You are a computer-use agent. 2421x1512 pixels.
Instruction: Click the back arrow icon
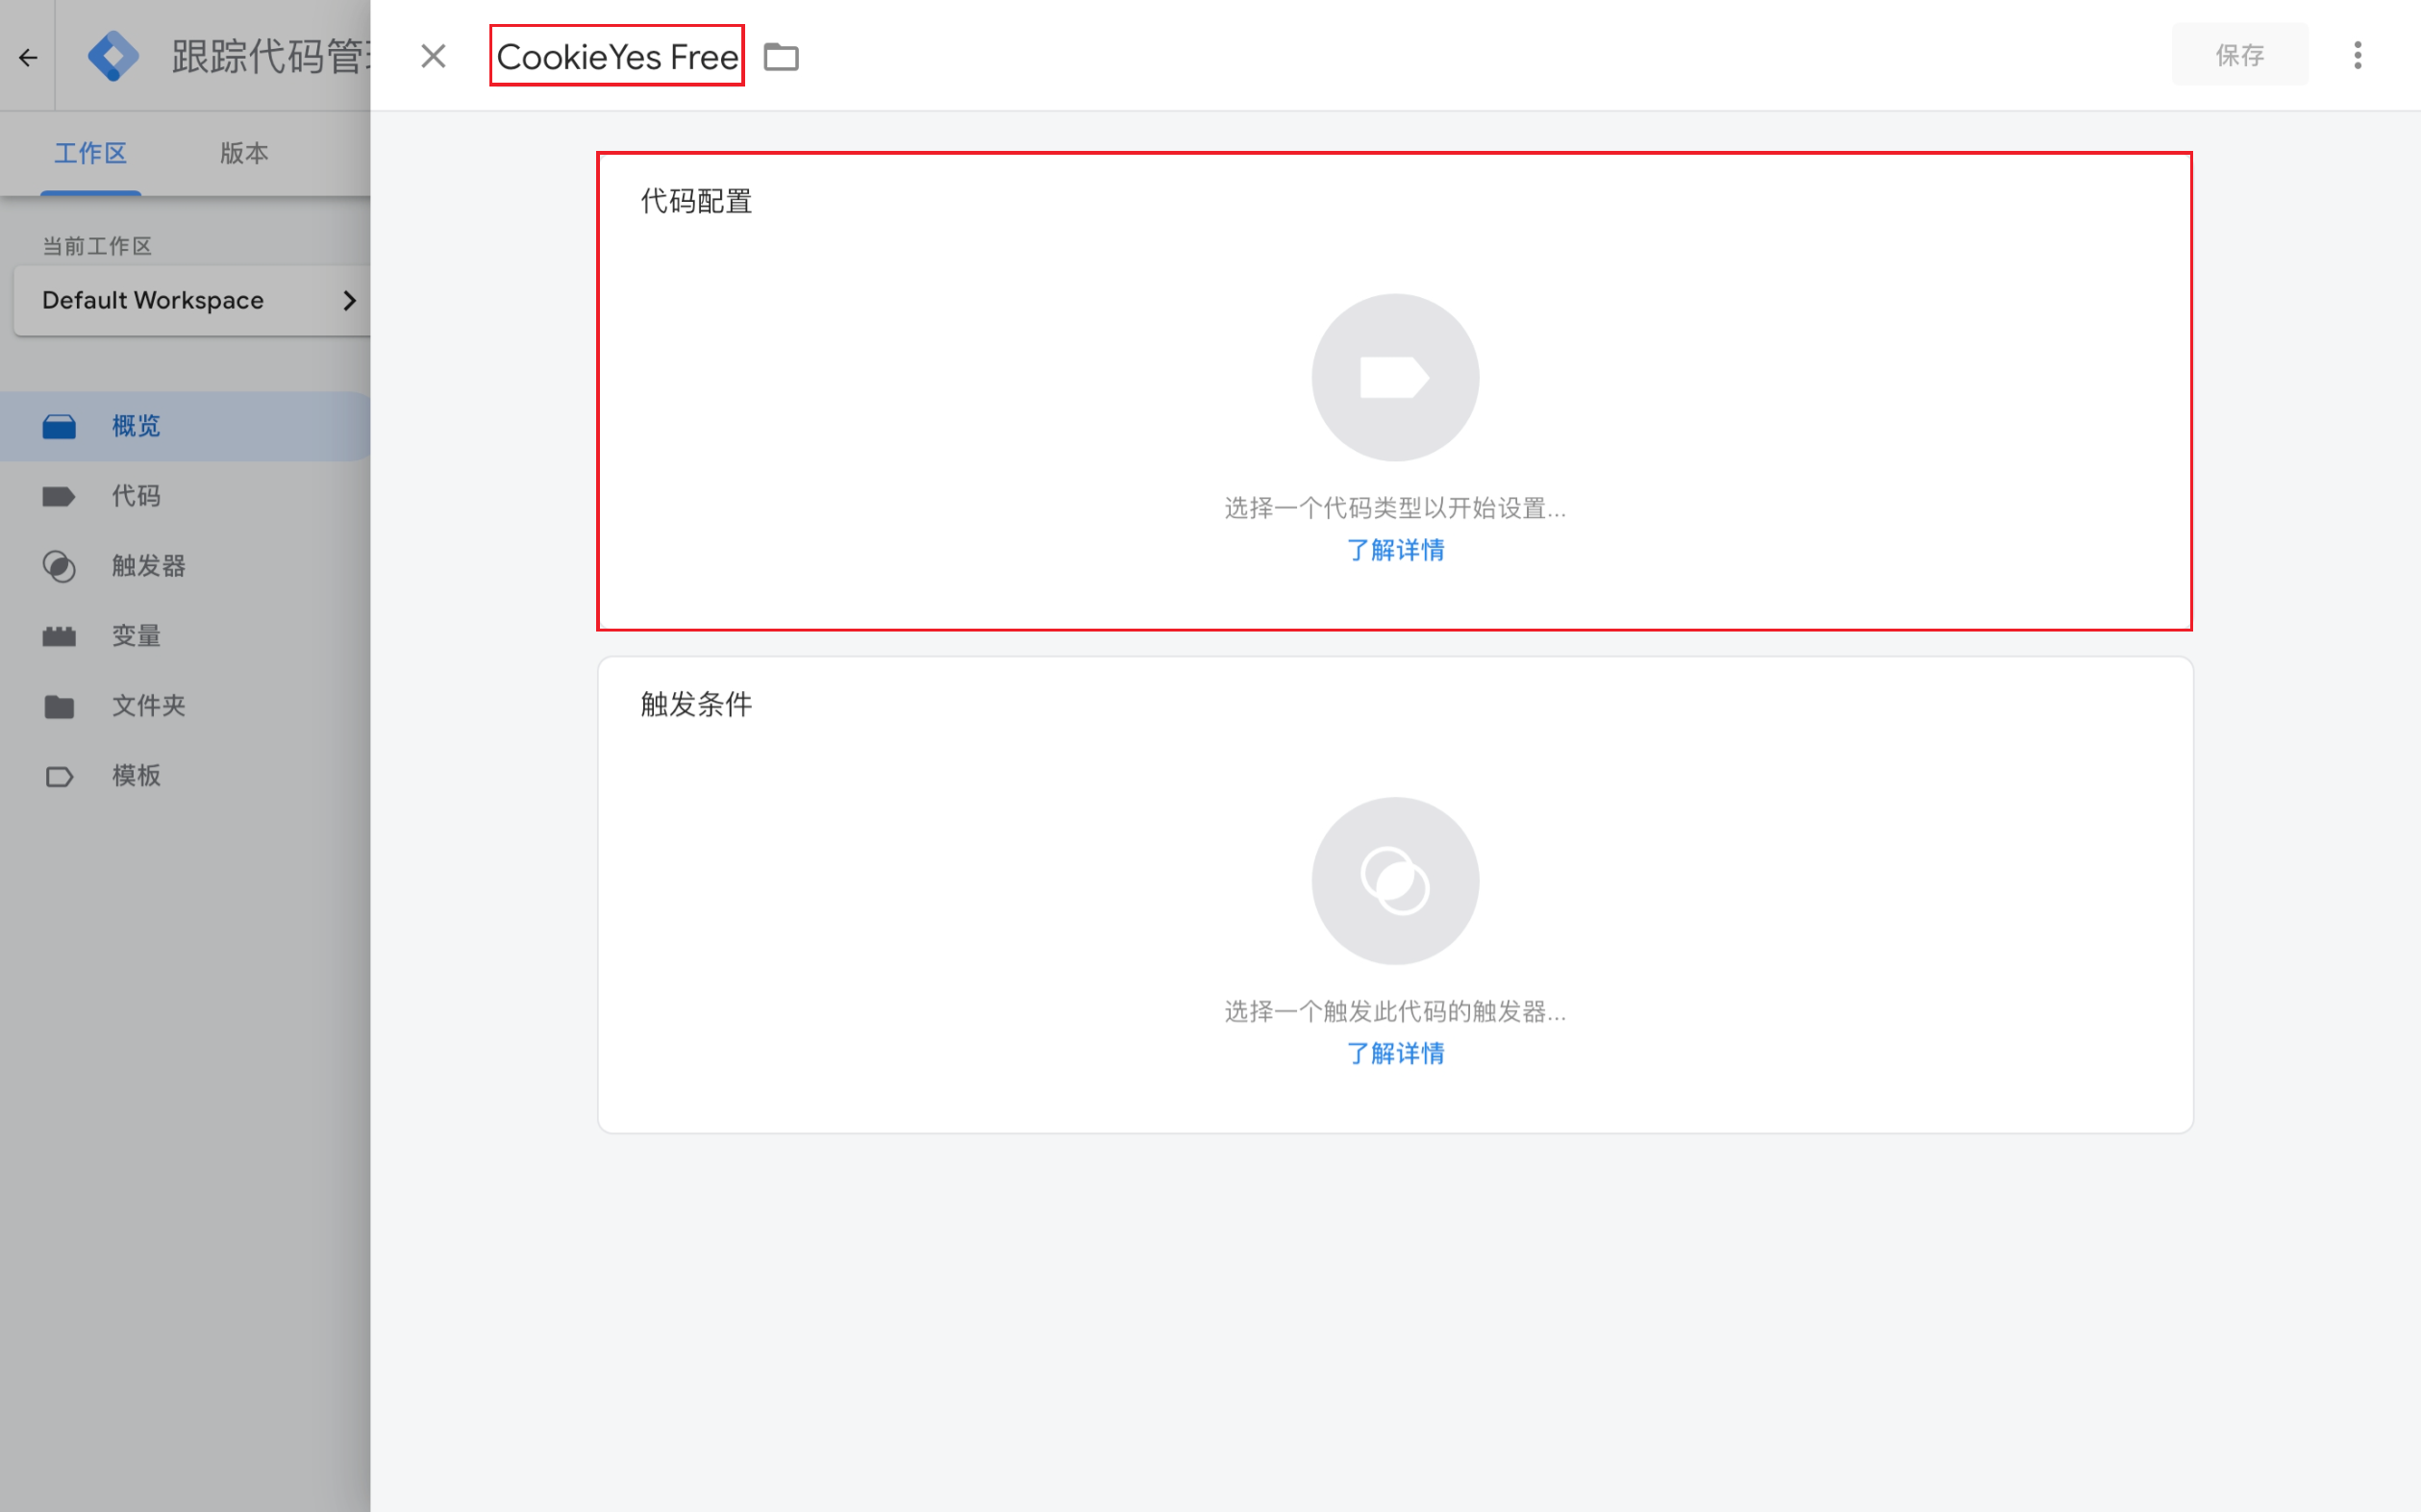point(28,57)
